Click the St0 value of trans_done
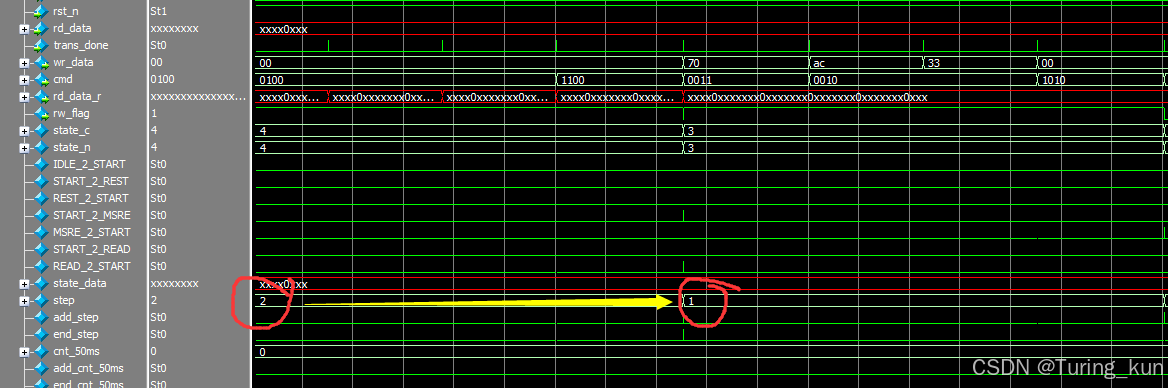The image size is (1168, 388). pos(158,45)
